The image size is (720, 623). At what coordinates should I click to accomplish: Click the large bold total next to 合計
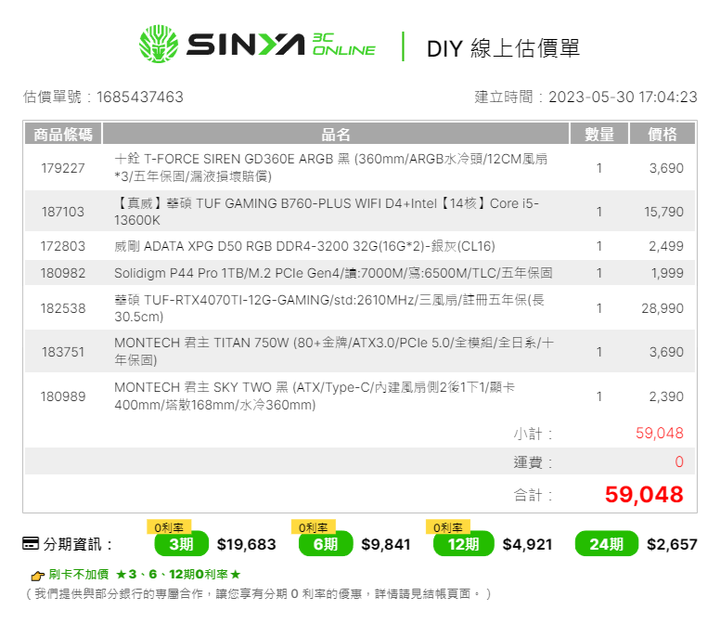tap(644, 495)
